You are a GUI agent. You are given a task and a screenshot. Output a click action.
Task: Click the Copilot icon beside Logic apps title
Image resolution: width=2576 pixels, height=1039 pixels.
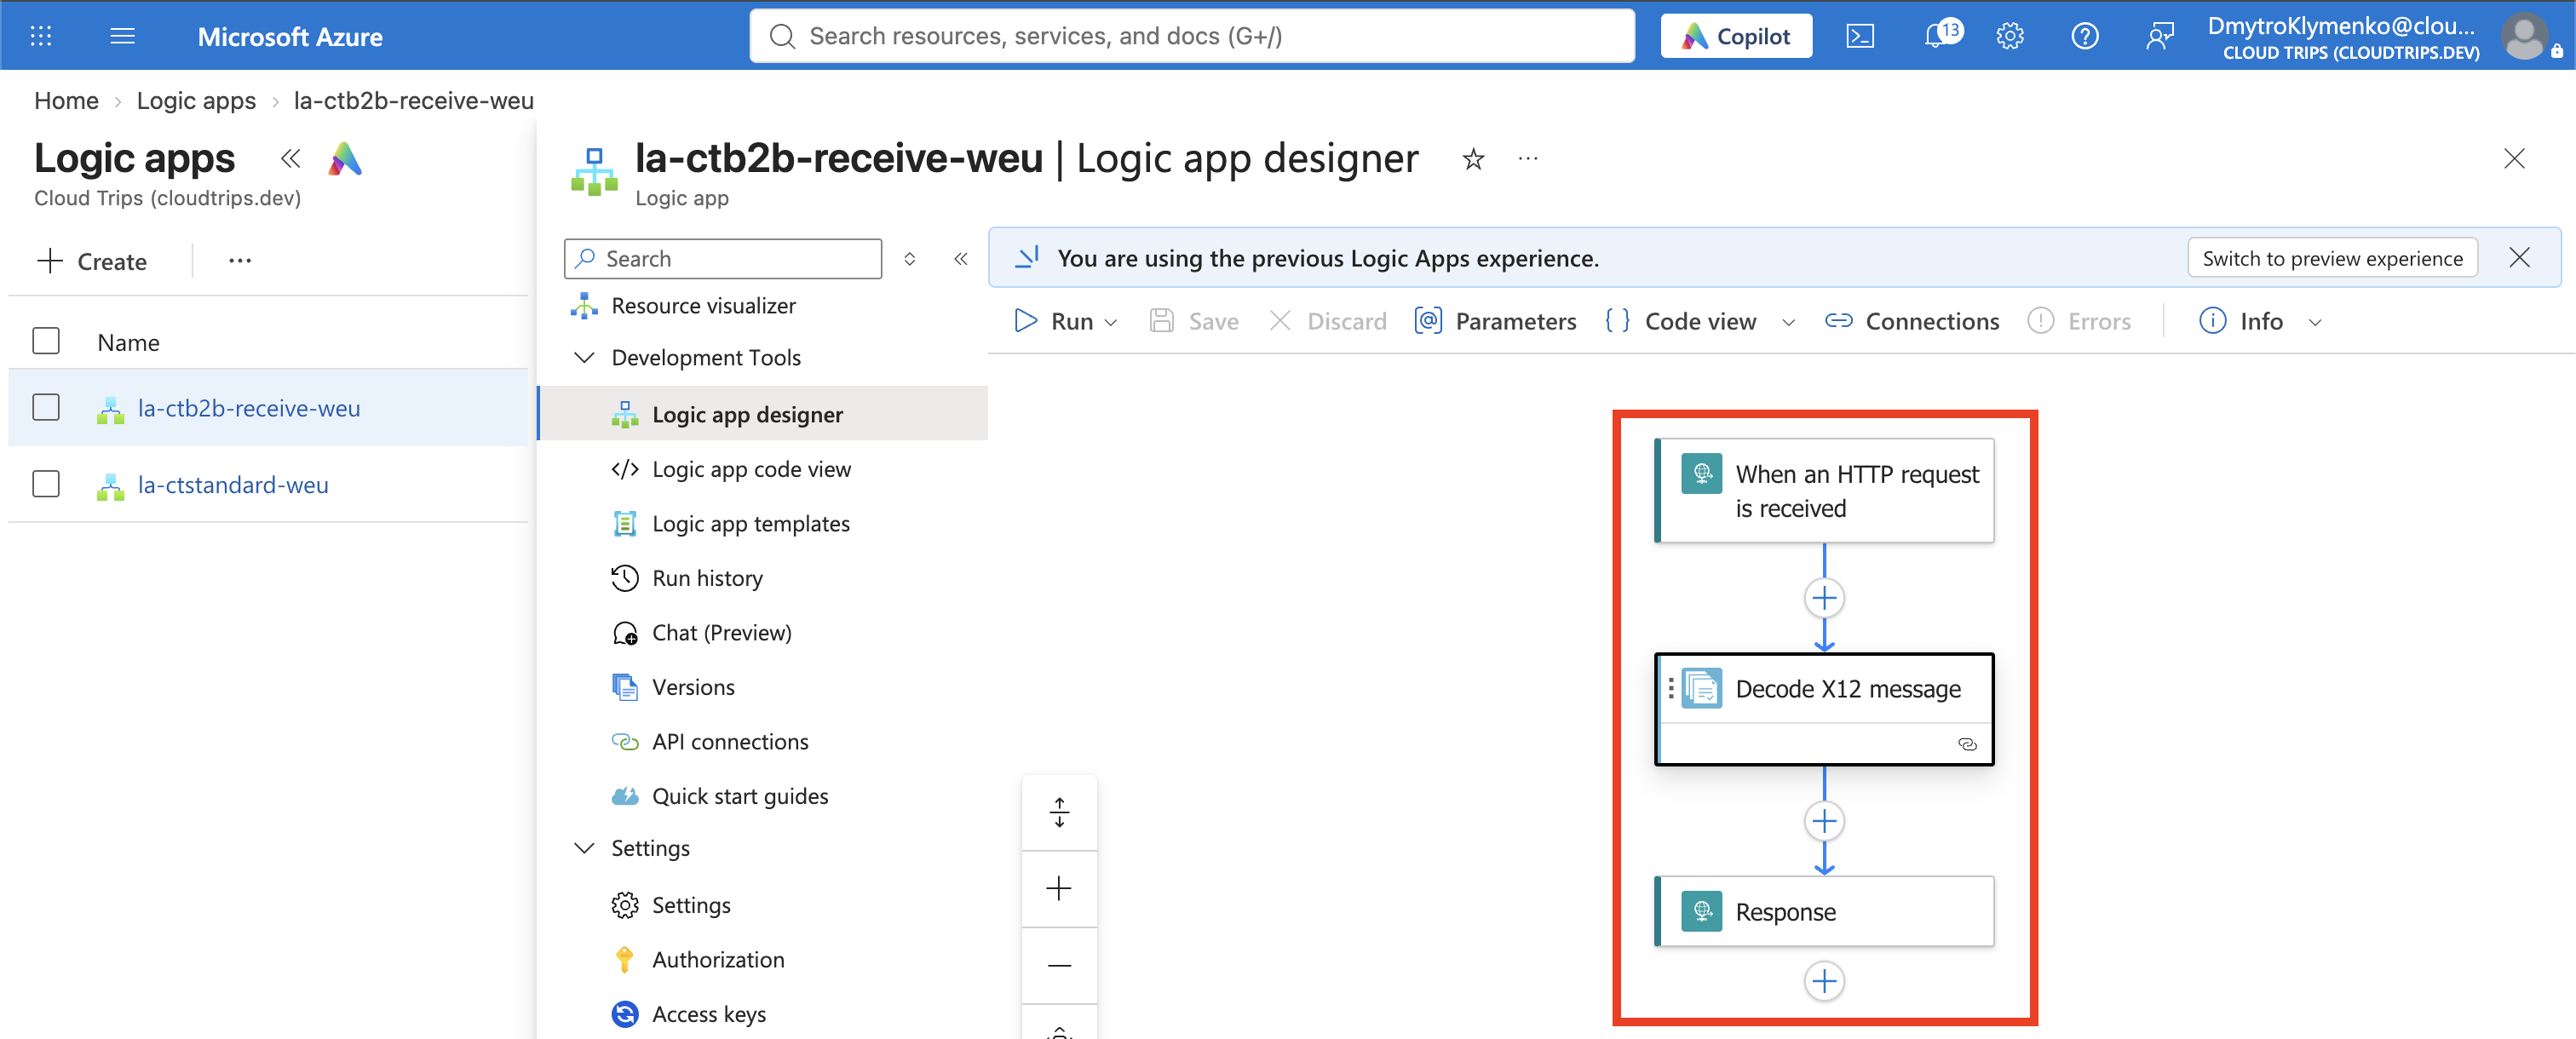[345, 158]
